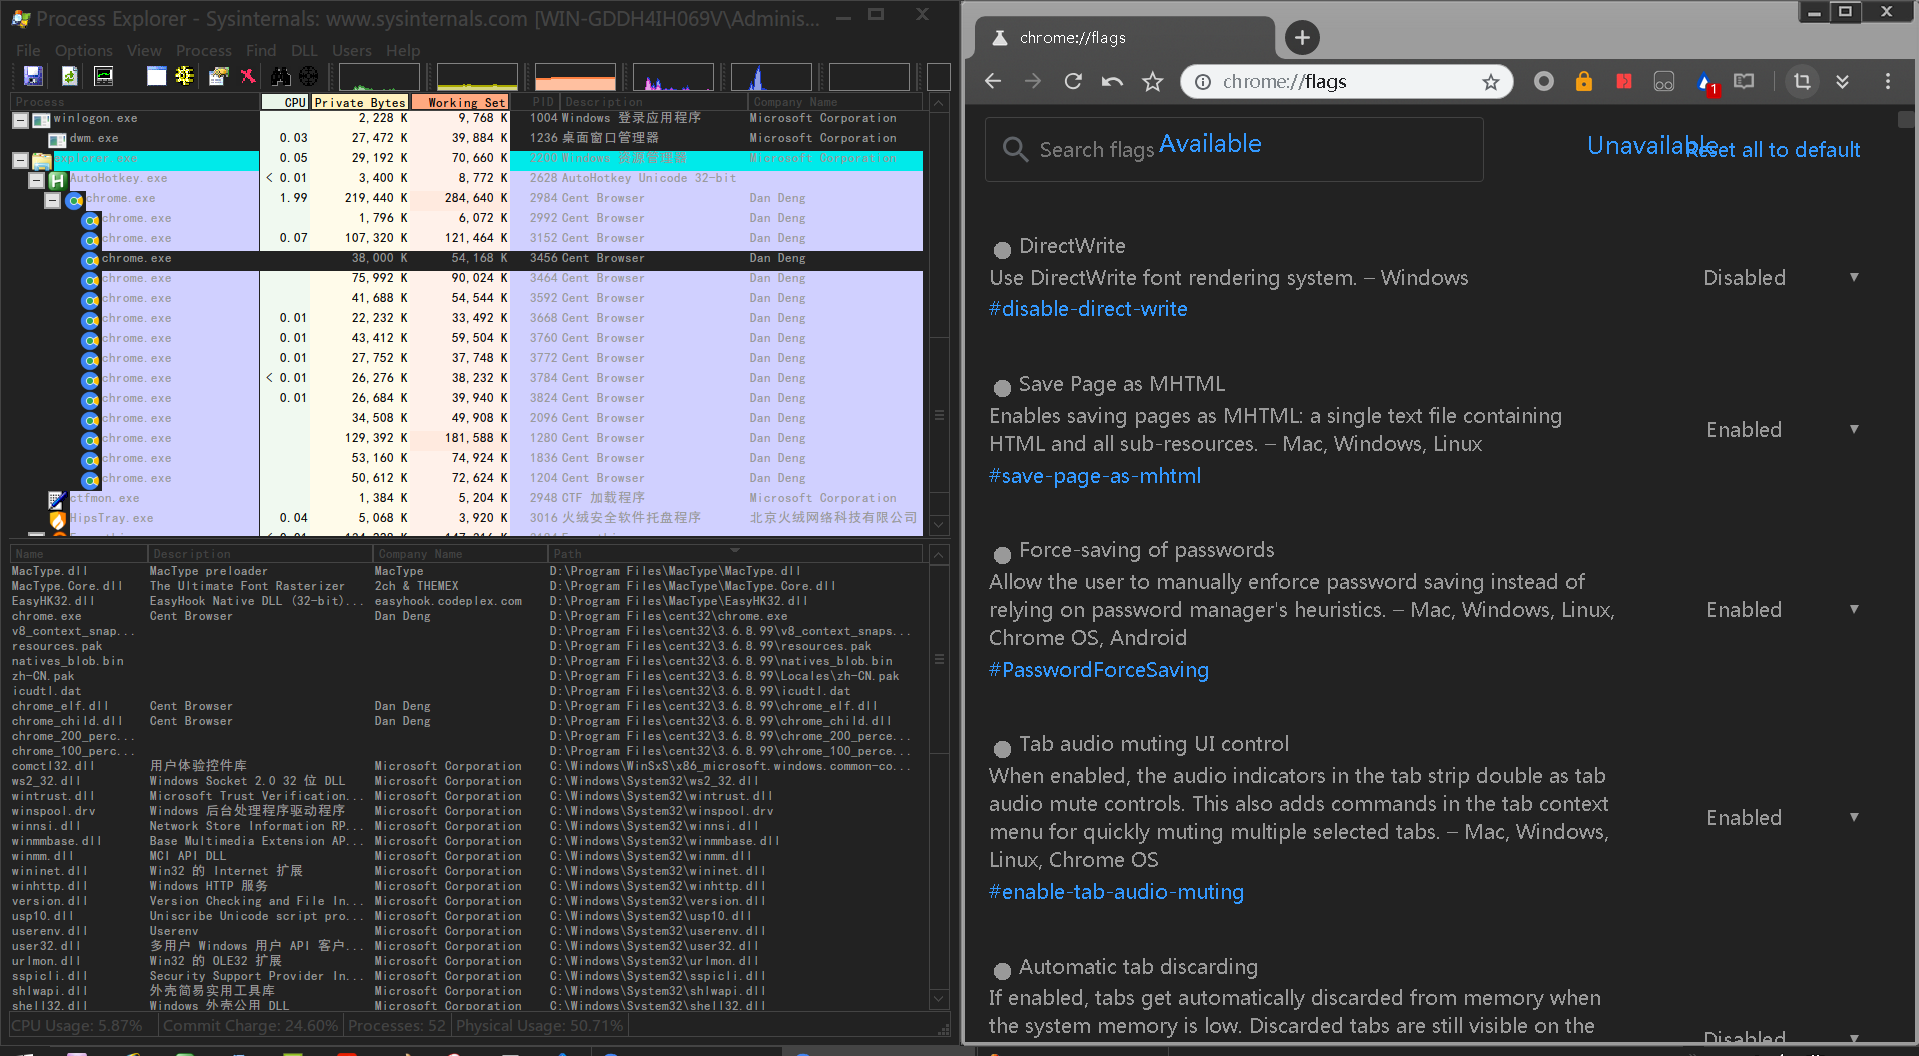Collapse the winlogon.exe tree node
Screen dimensions: 1919x1056
tap(20, 119)
